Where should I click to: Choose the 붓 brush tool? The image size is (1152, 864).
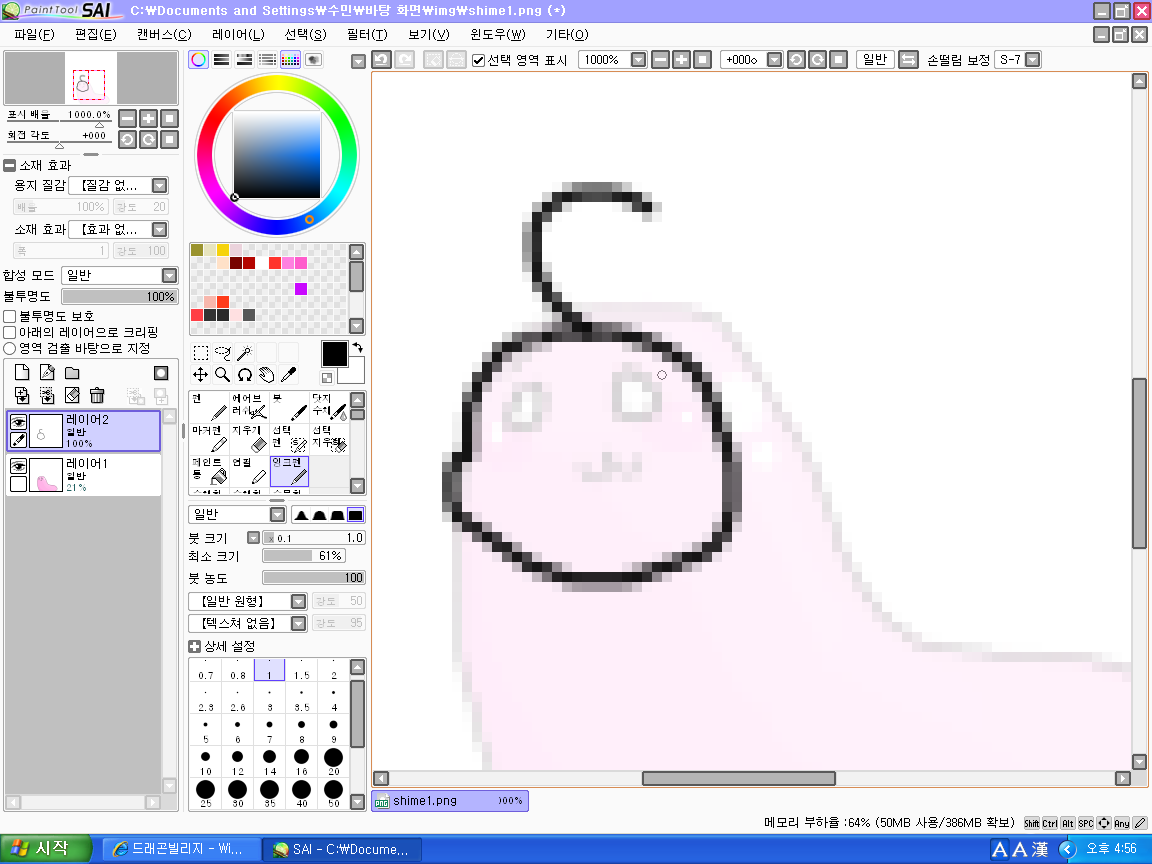point(289,407)
